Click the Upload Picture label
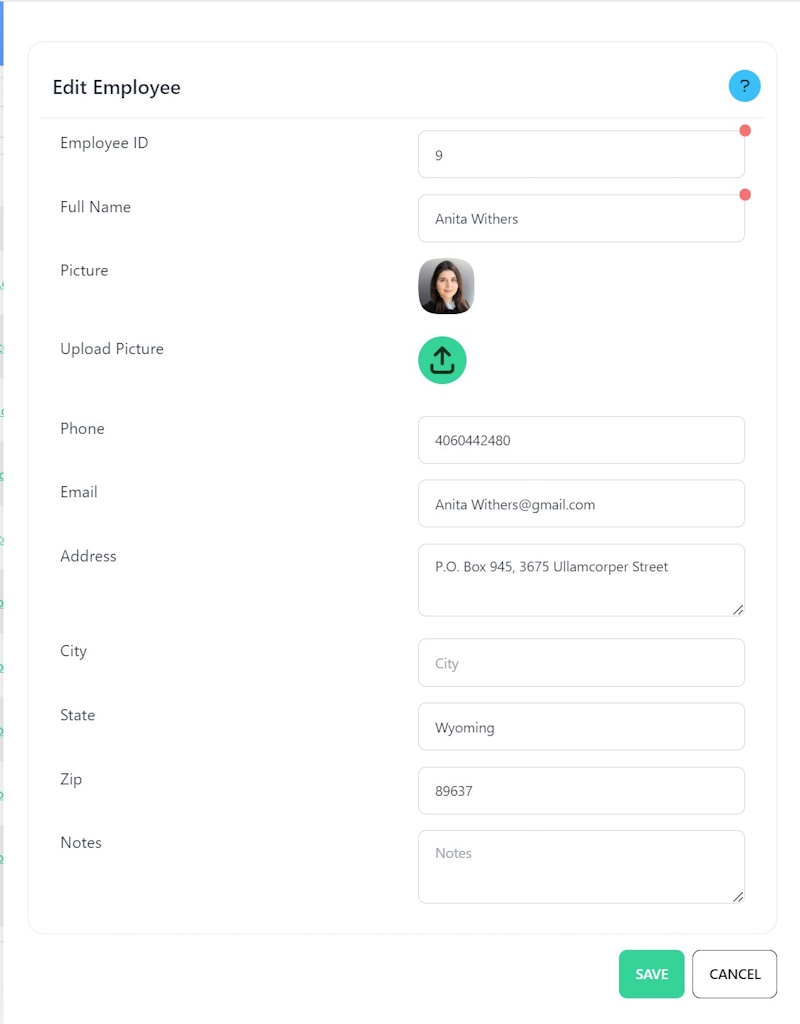800x1024 pixels. coord(112,349)
